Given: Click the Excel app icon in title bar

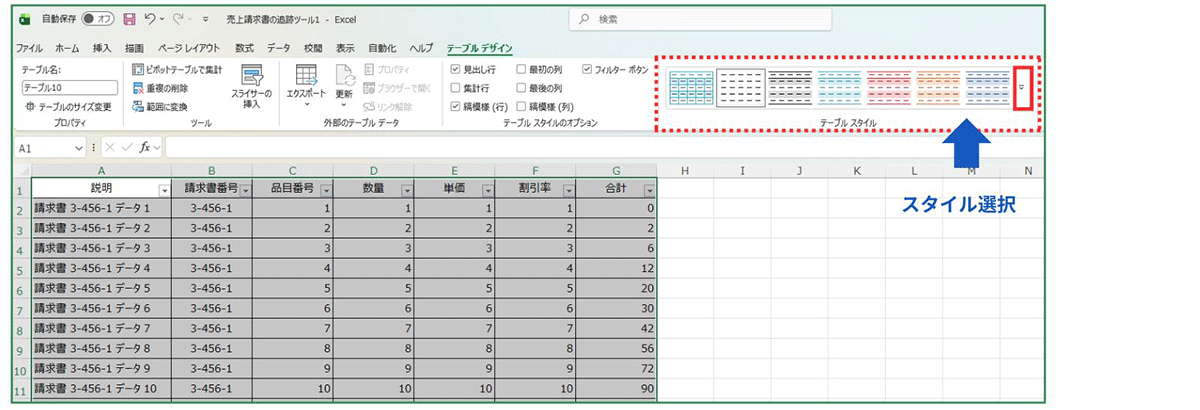Looking at the screenshot, I should click(25, 18).
